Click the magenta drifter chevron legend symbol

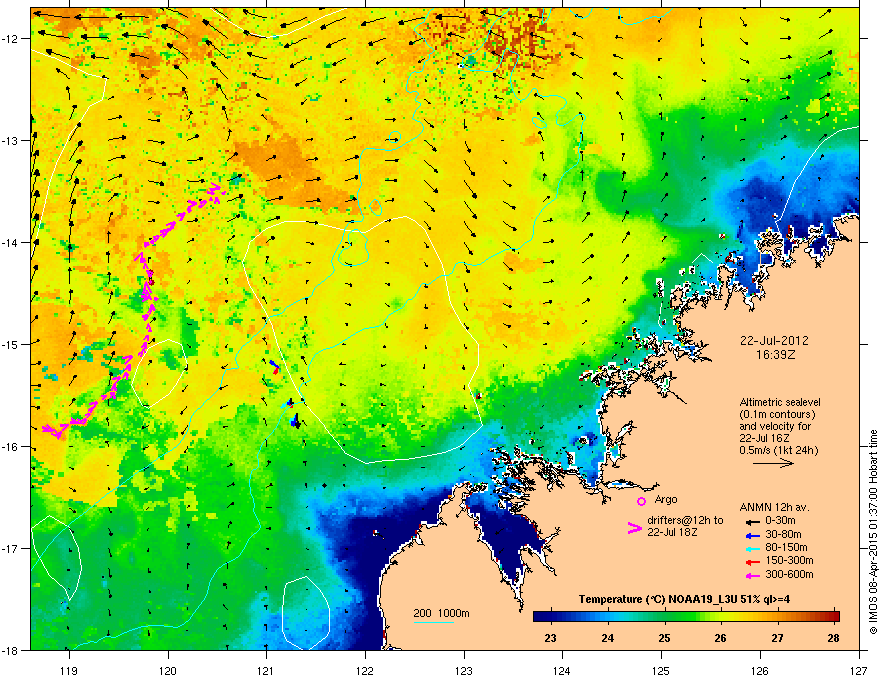click(x=635, y=528)
